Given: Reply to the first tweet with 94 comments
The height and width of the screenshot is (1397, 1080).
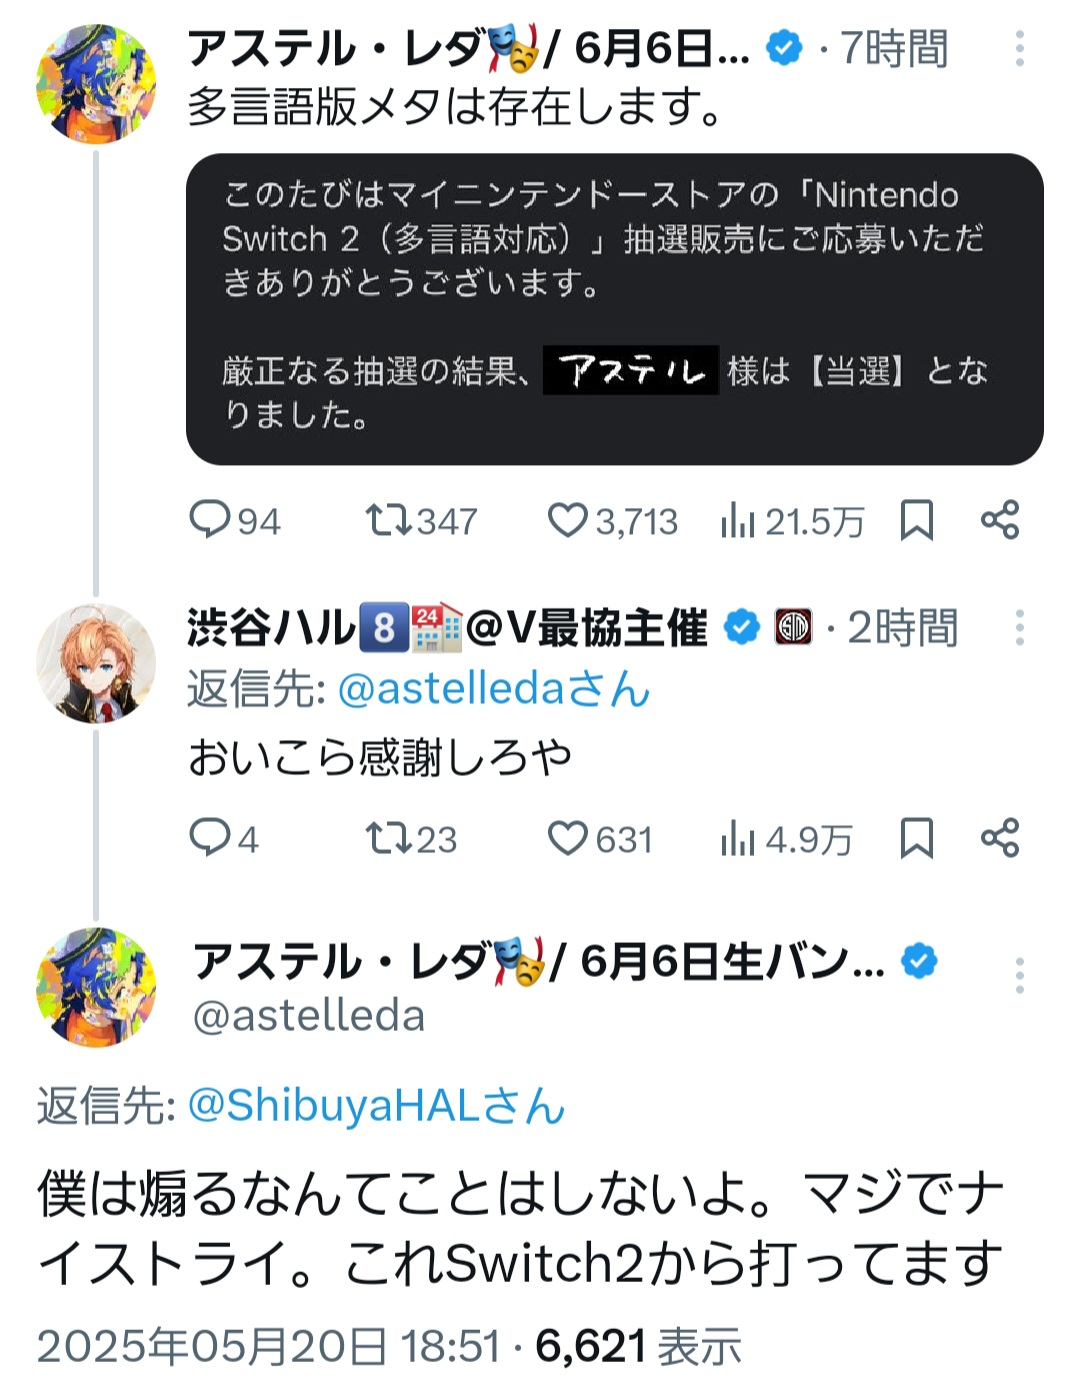Looking at the screenshot, I should click(235, 521).
